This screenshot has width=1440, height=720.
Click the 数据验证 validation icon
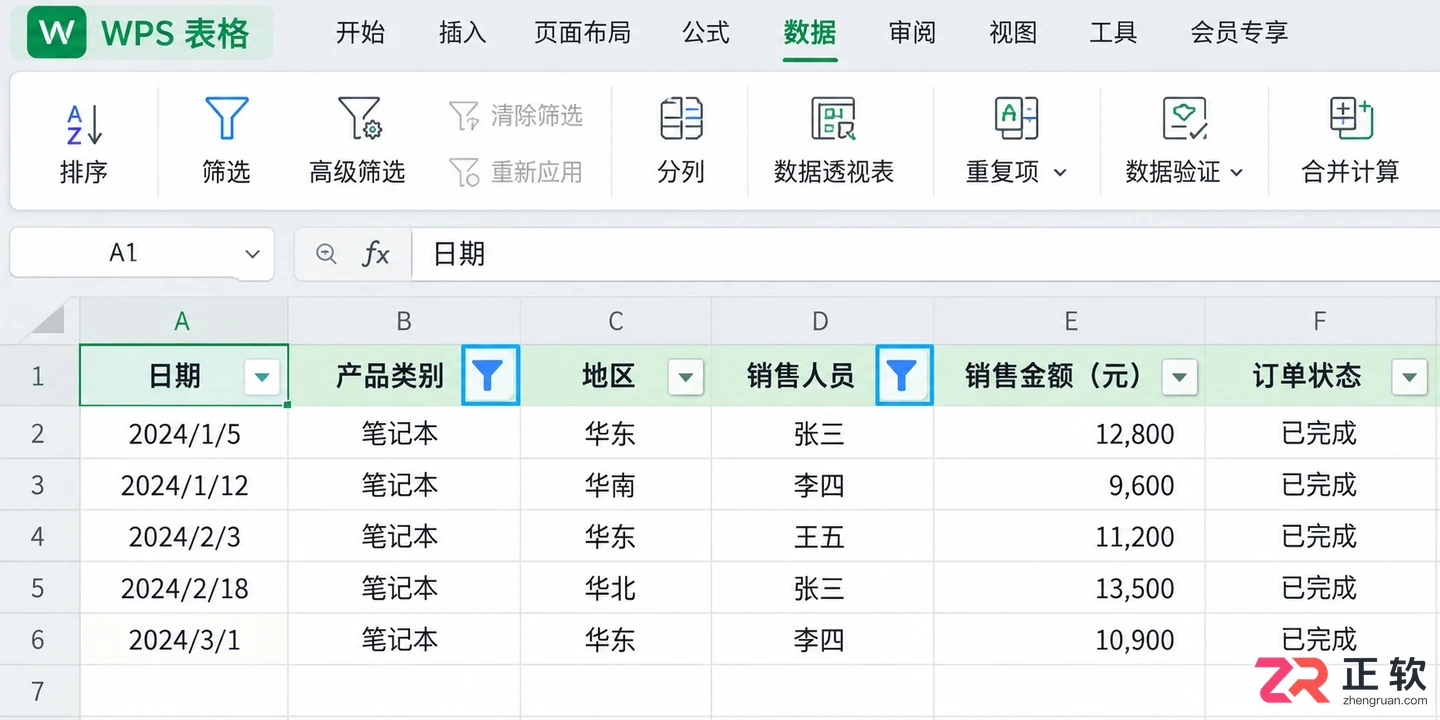pyautogui.click(x=1185, y=119)
